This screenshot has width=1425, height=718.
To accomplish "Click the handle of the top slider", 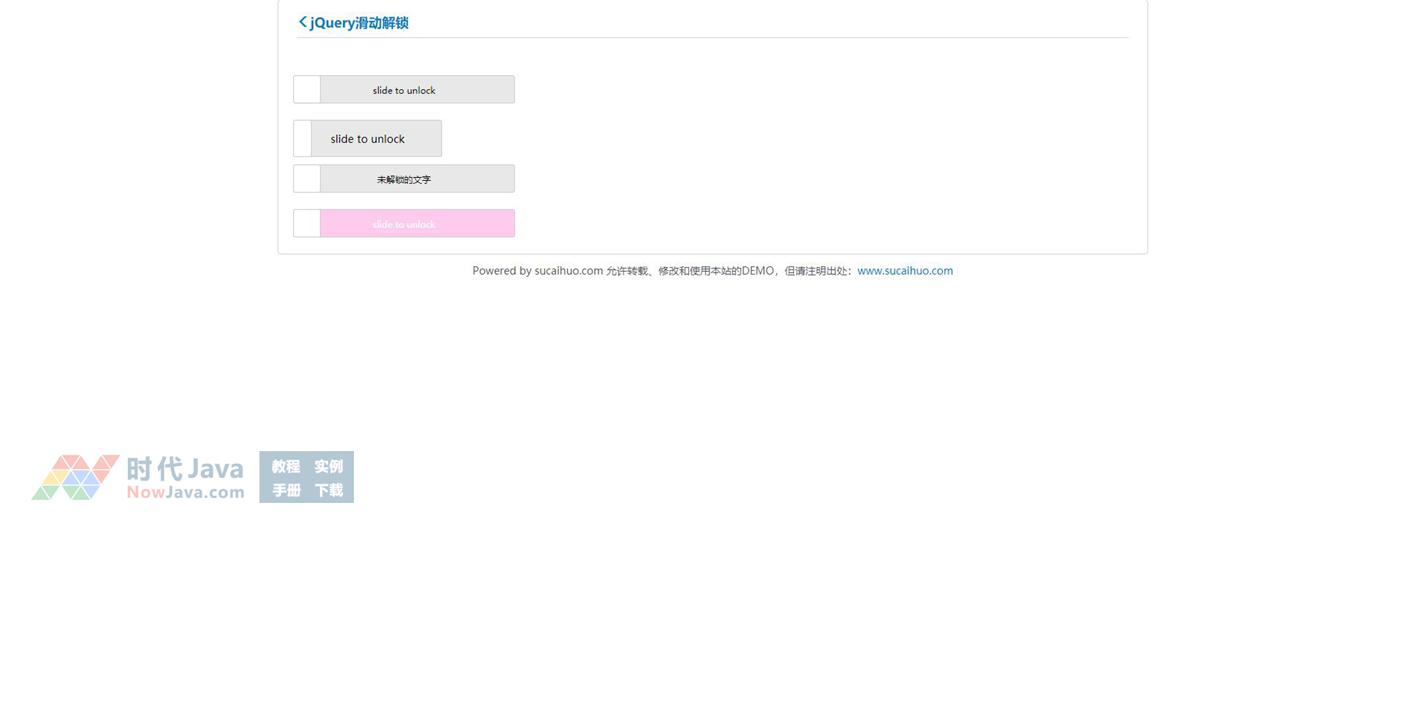I will click(307, 89).
